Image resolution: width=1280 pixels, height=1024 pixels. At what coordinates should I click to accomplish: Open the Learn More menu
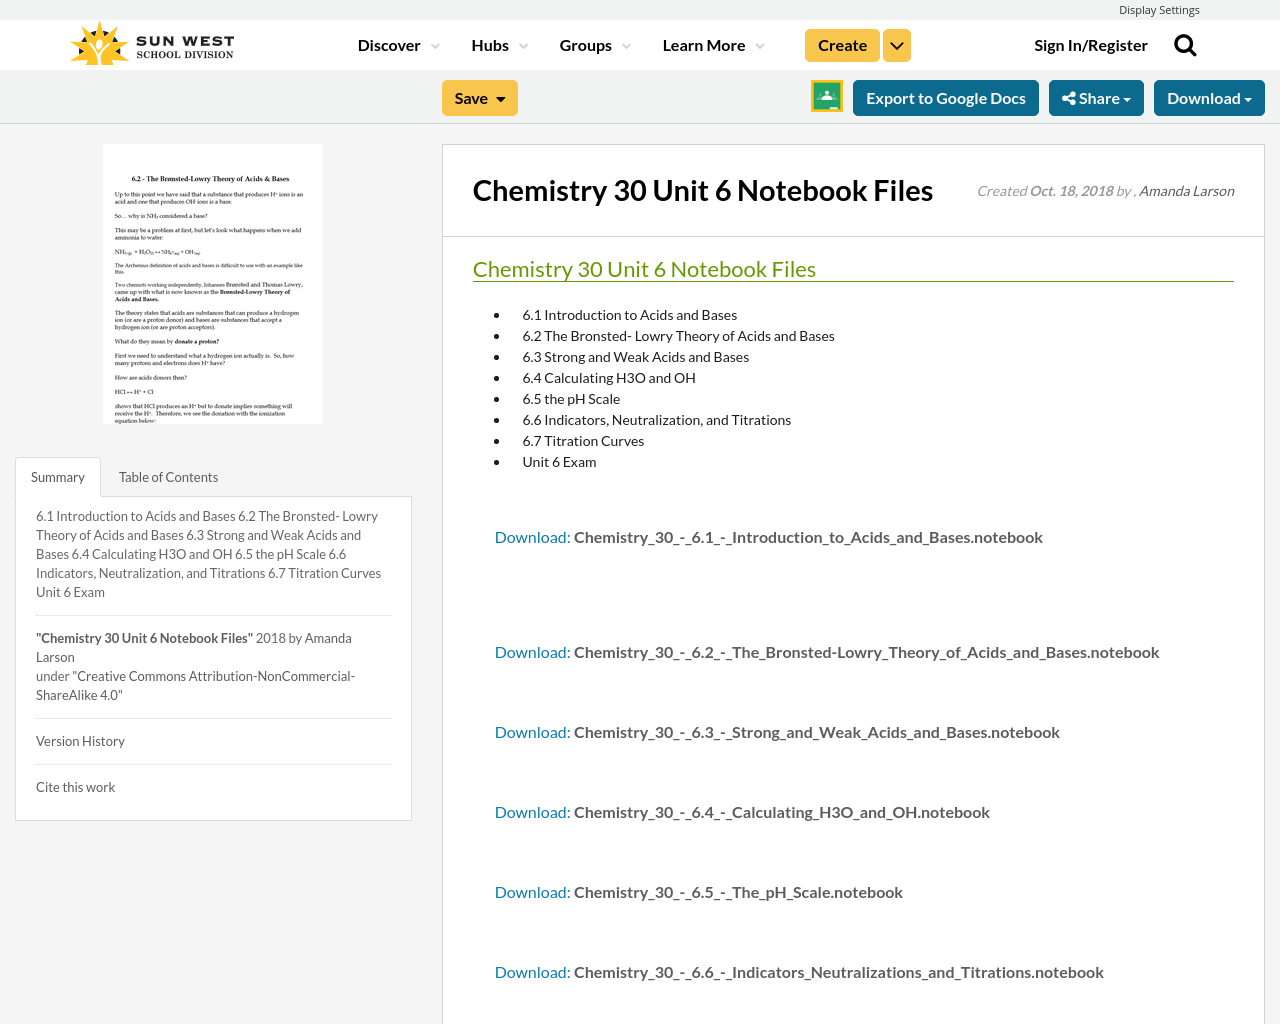[x=712, y=44]
